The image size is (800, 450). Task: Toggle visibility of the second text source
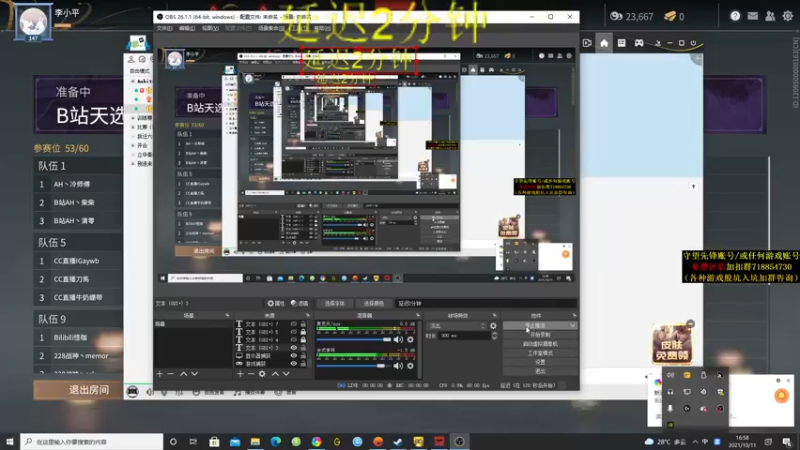pos(293,332)
